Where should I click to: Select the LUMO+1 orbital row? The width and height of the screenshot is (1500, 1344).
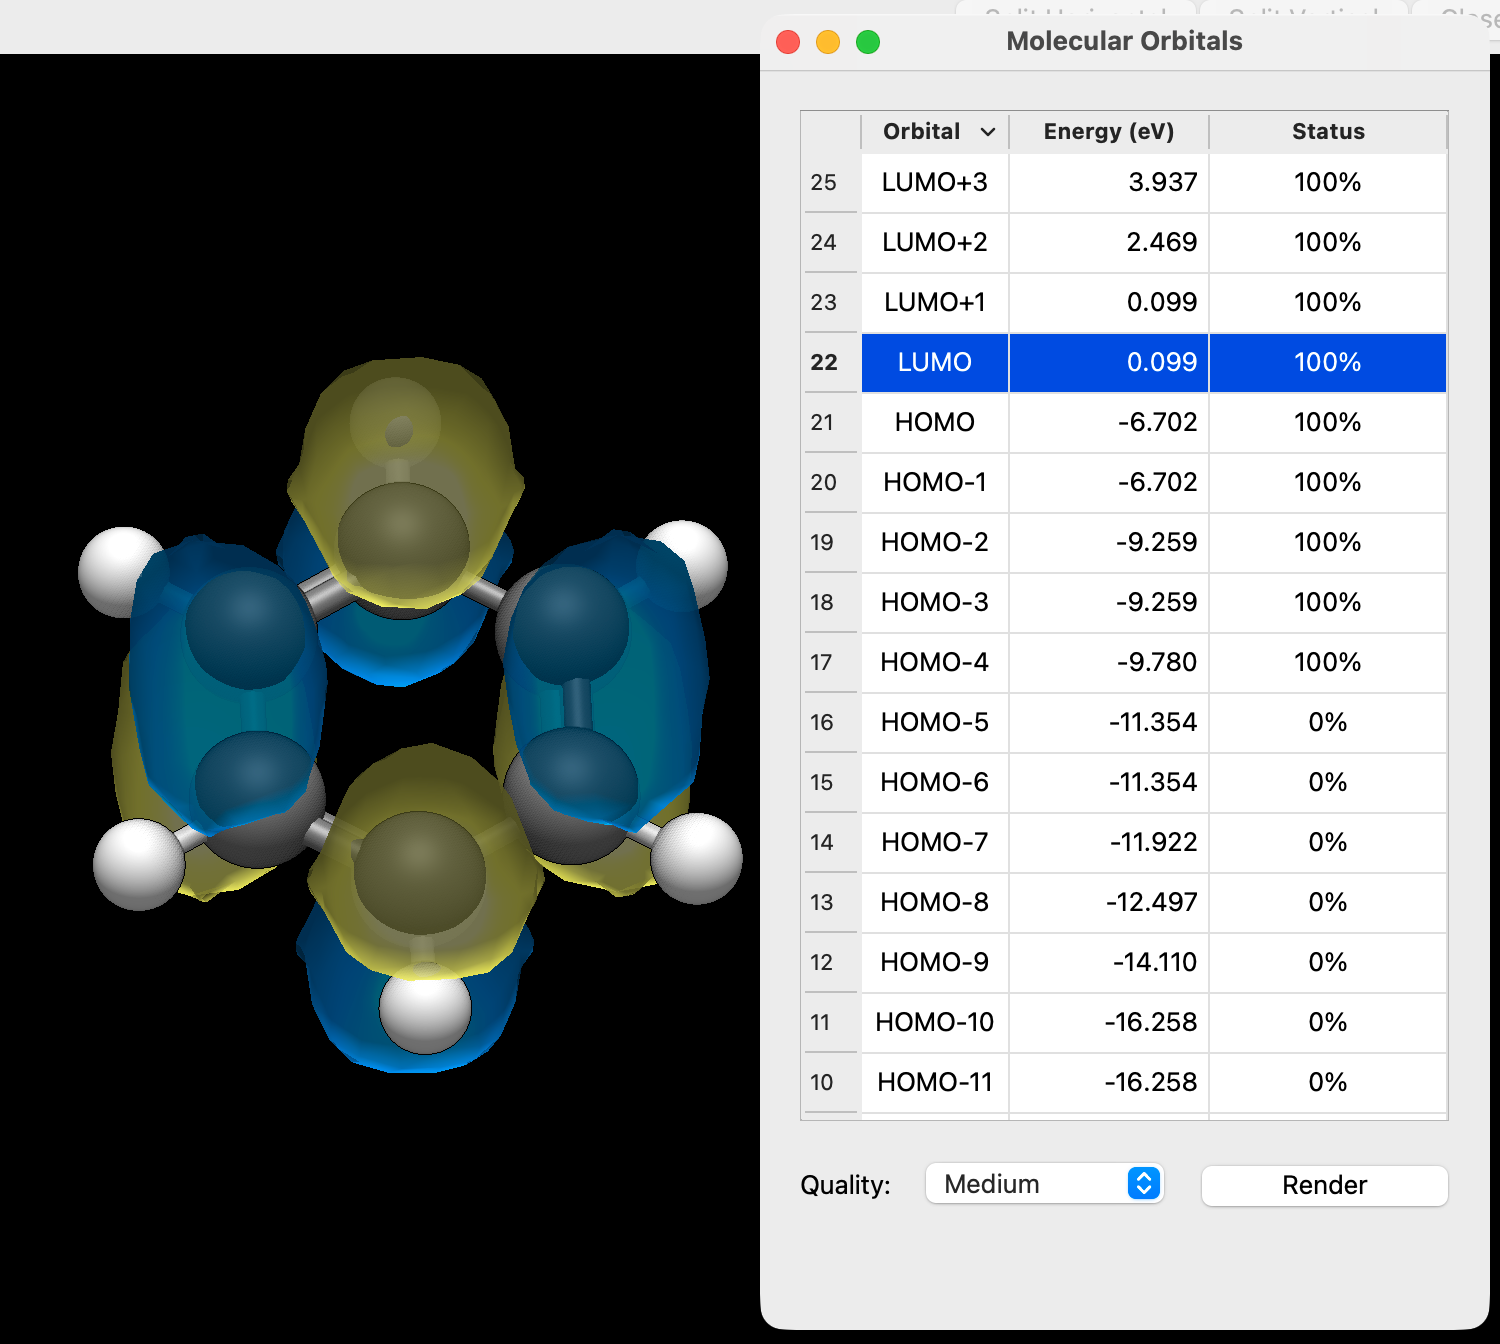coord(934,302)
